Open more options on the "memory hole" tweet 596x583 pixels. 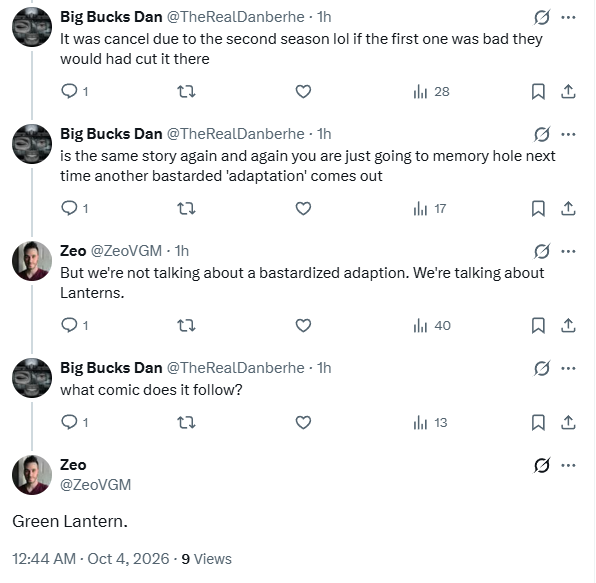pyautogui.click(x=568, y=134)
